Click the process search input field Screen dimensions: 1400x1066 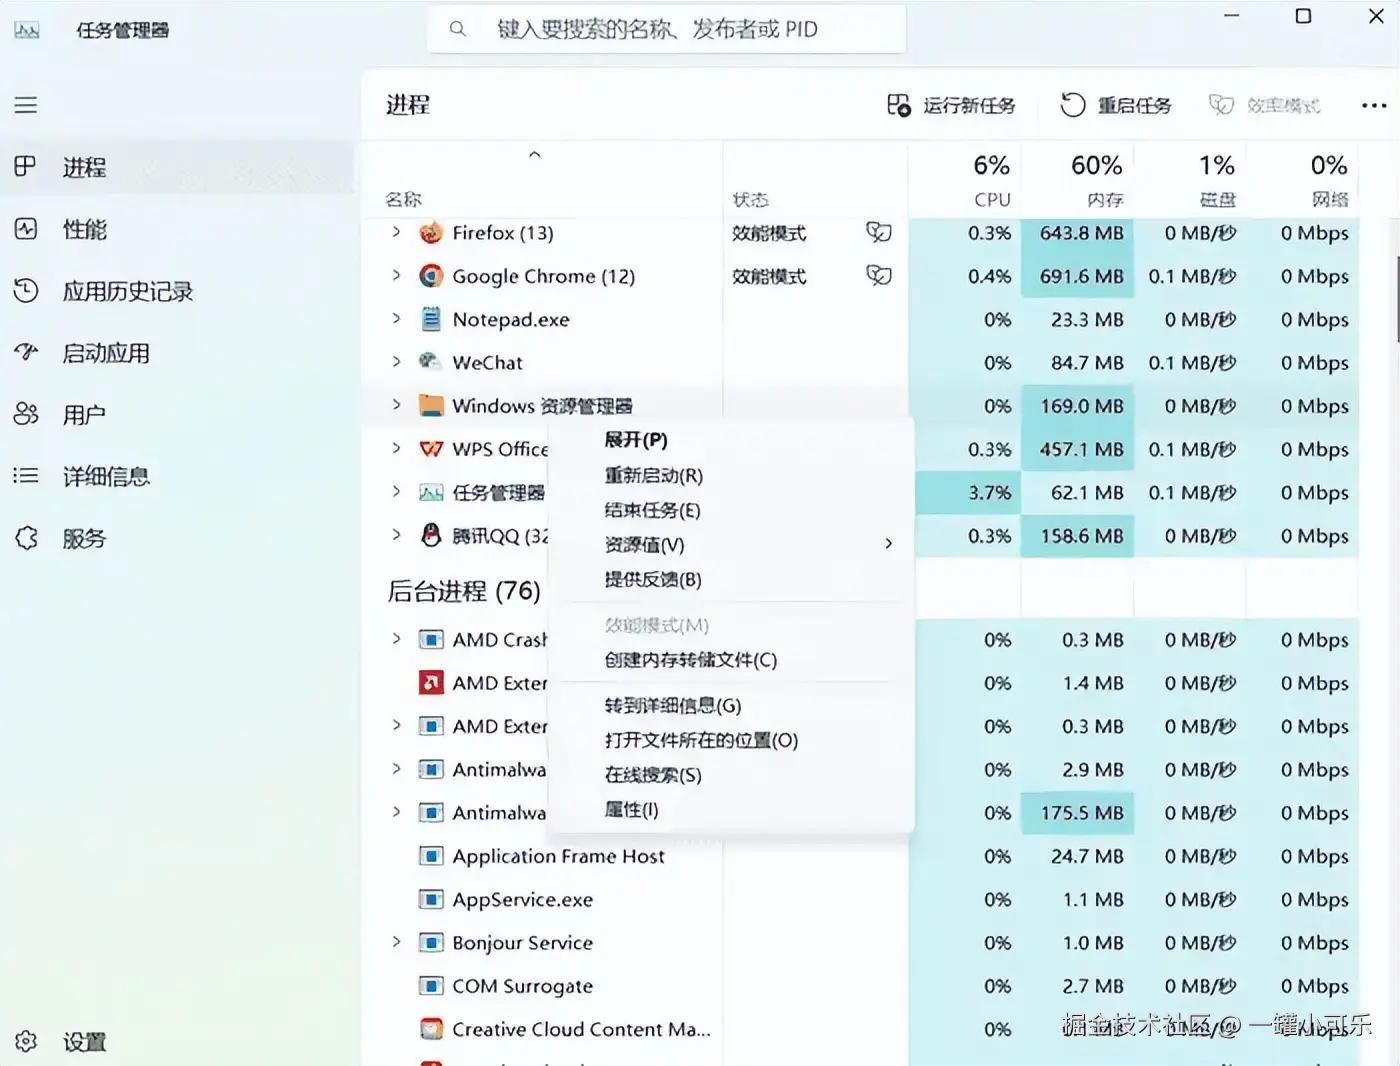pos(666,29)
